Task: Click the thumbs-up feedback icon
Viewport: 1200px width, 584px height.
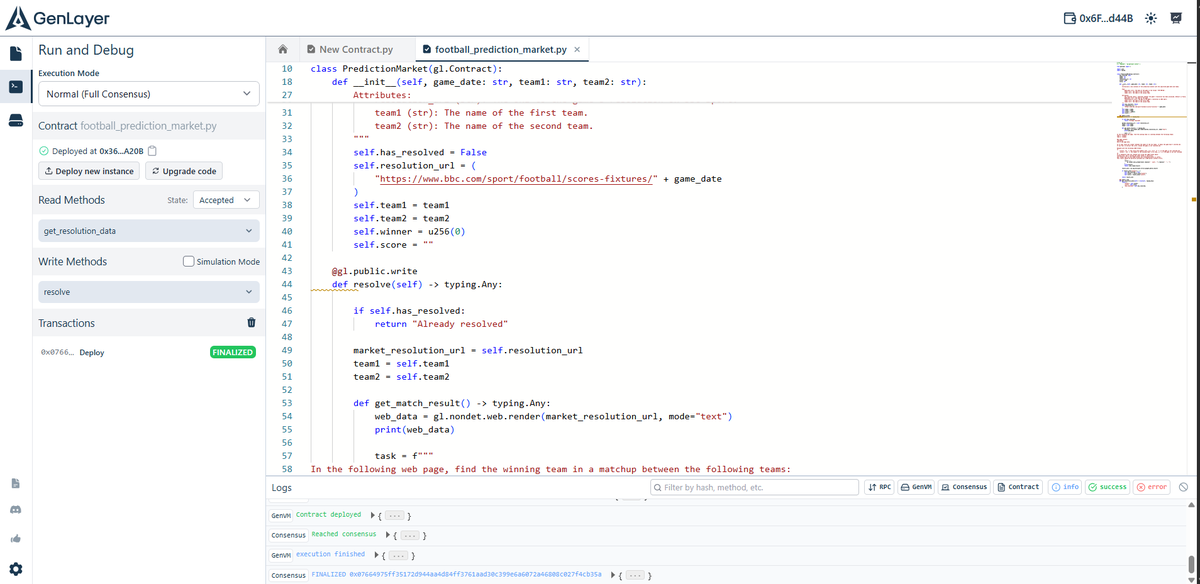Action: coord(15,540)
